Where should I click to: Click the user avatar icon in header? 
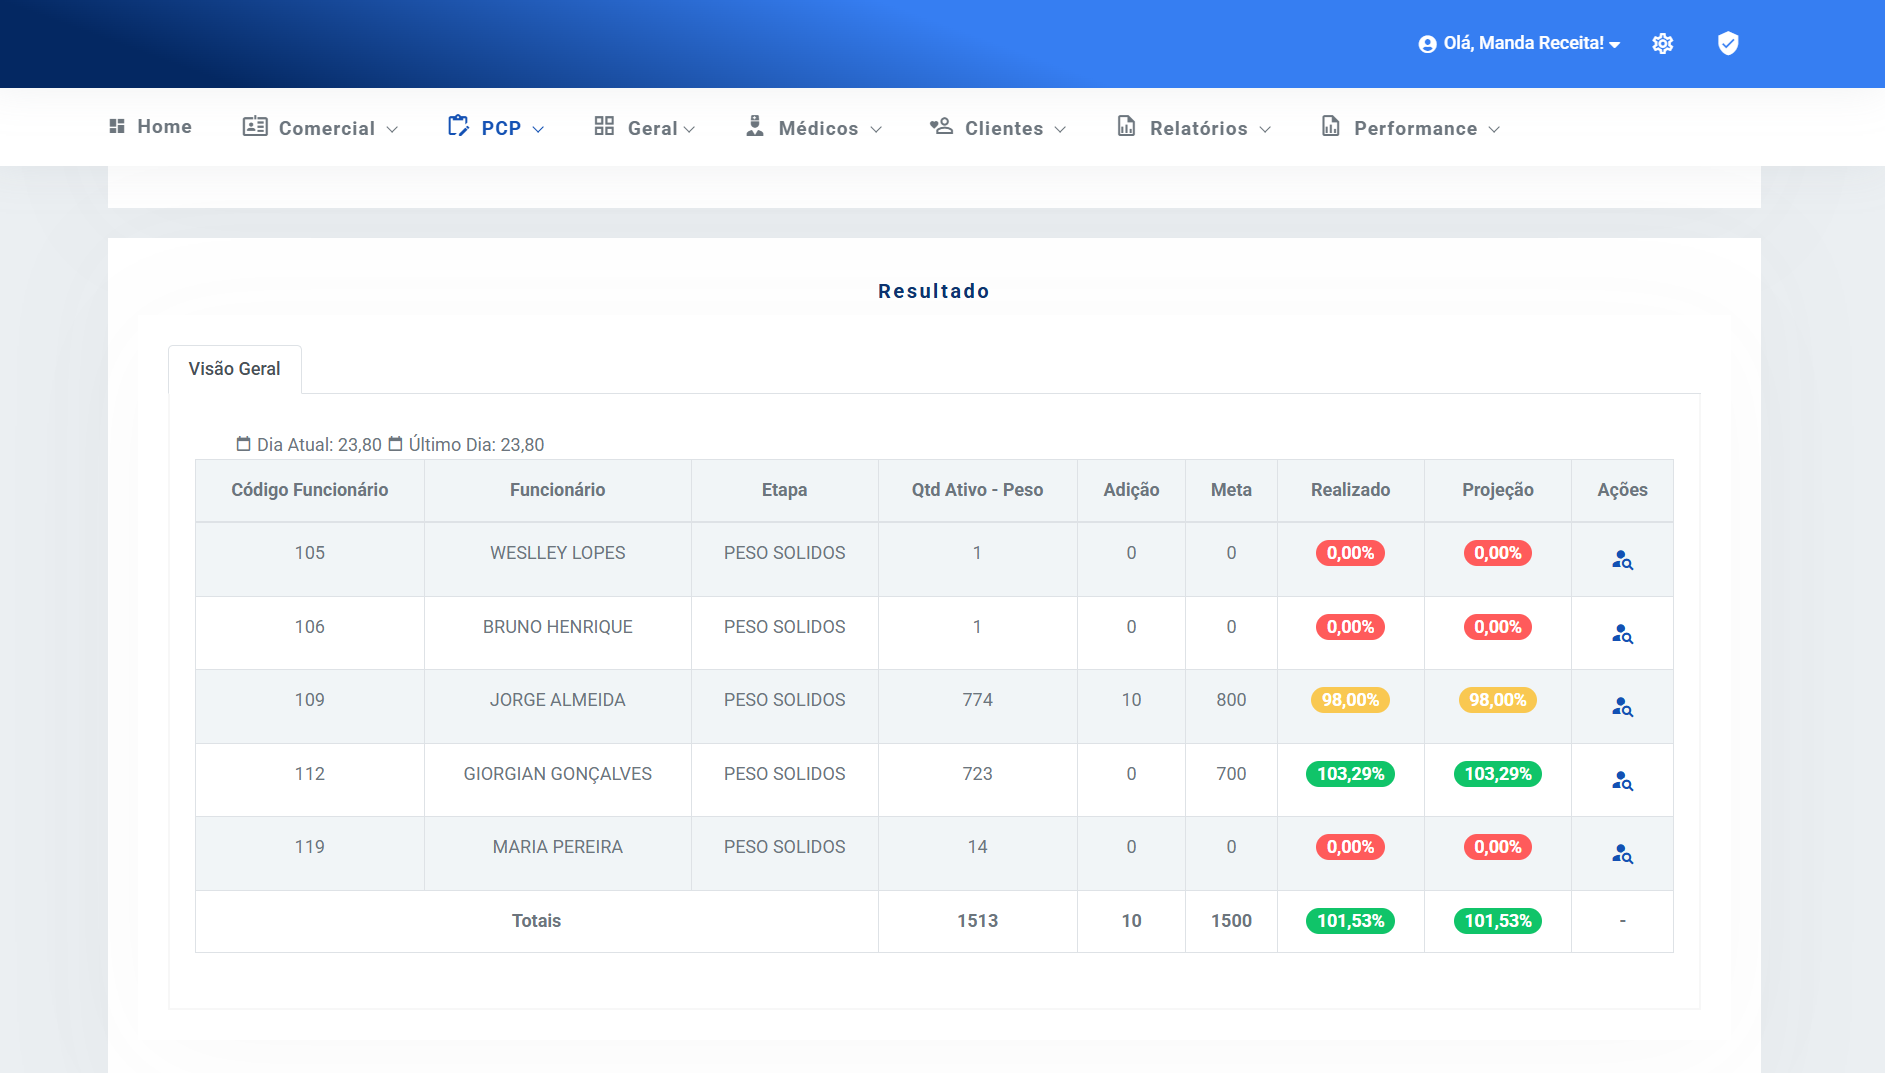1427,44
